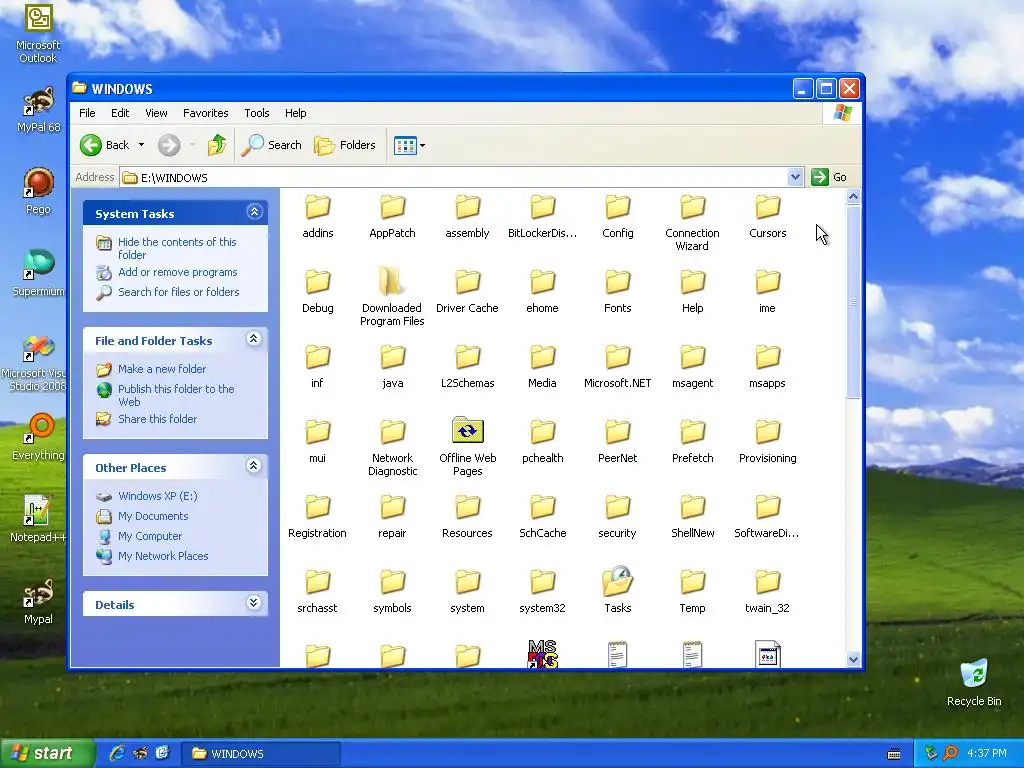Image resolution: width=1024 pixels, height=768 pixels.
Task: Select the Offline Web Pages icon
Action: tap(468, 432)
